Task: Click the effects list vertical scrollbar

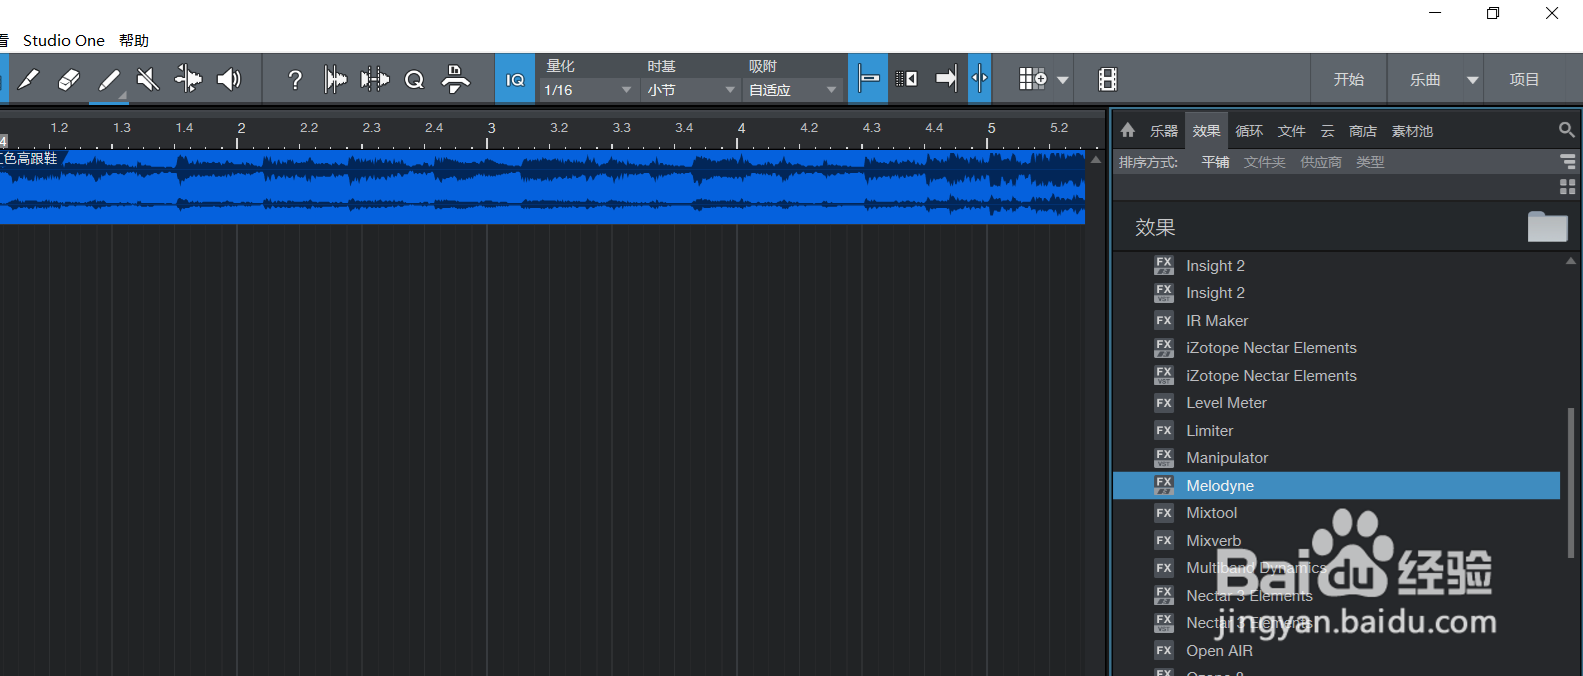Action: [1571, 482]
